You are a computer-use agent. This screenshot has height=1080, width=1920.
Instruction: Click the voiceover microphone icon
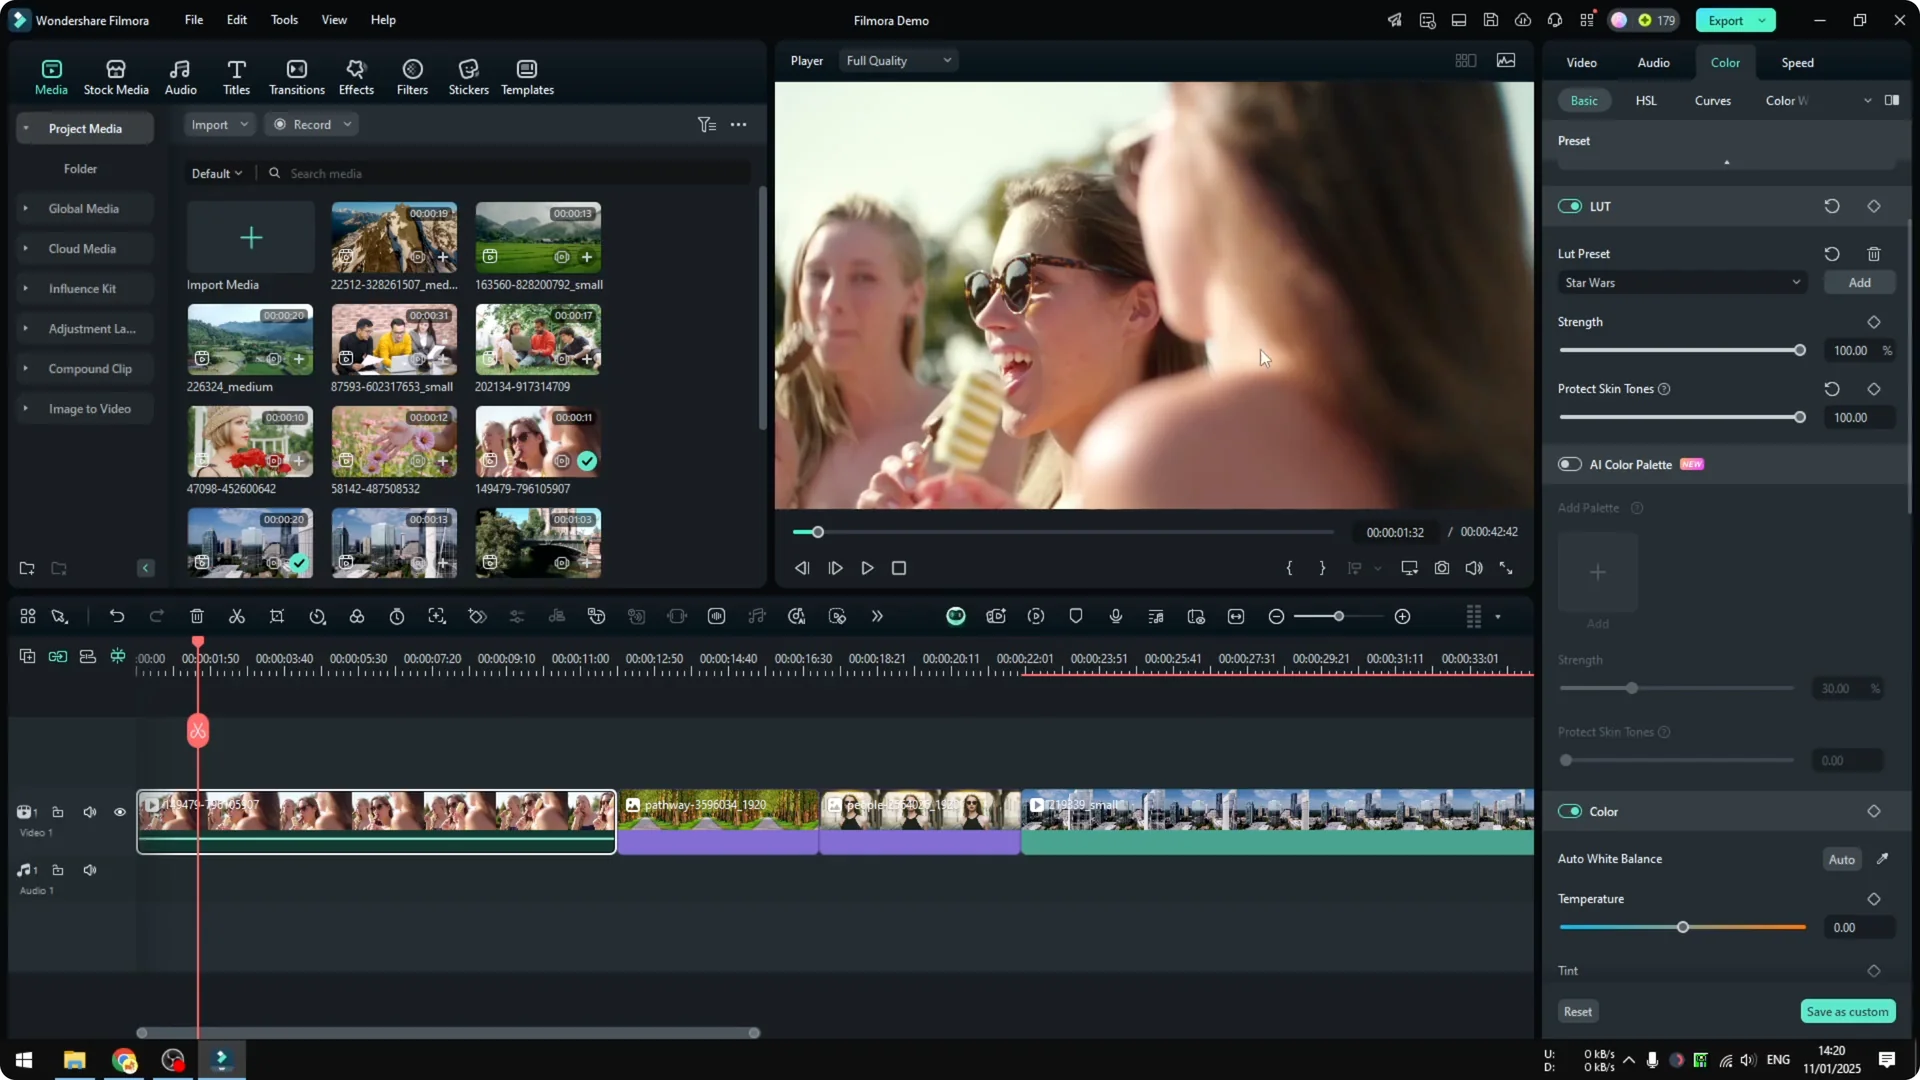(1116, 617)
